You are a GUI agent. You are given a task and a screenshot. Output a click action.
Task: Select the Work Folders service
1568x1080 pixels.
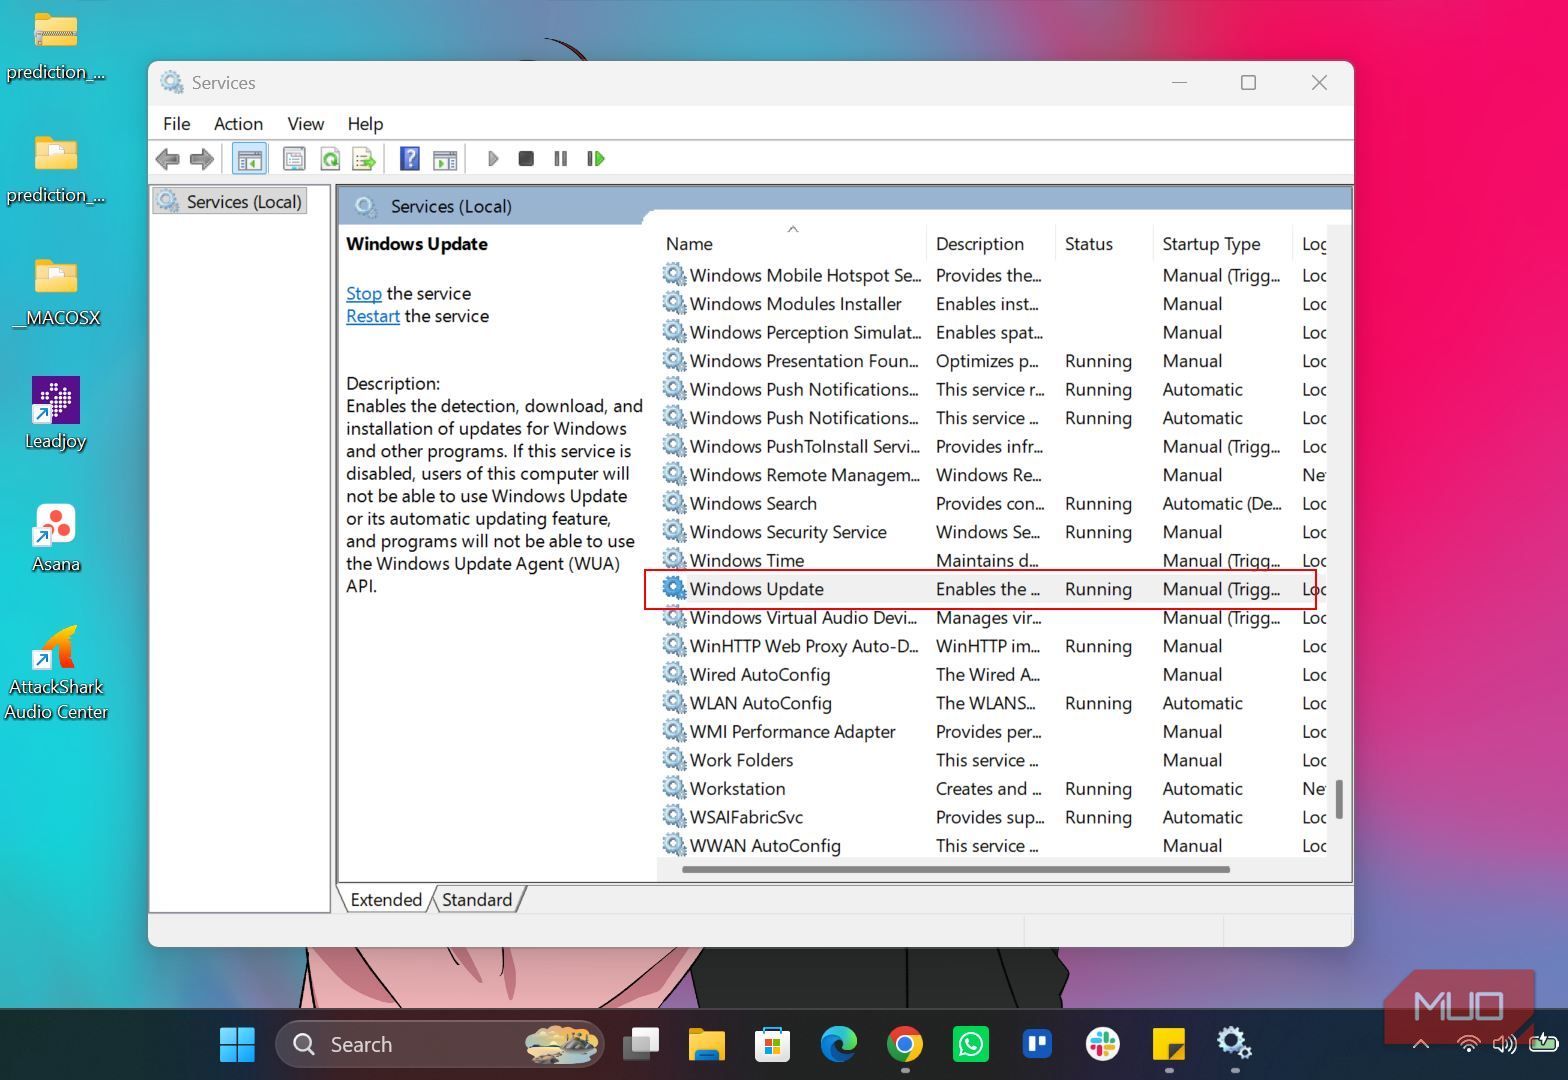tap(992, 759)
